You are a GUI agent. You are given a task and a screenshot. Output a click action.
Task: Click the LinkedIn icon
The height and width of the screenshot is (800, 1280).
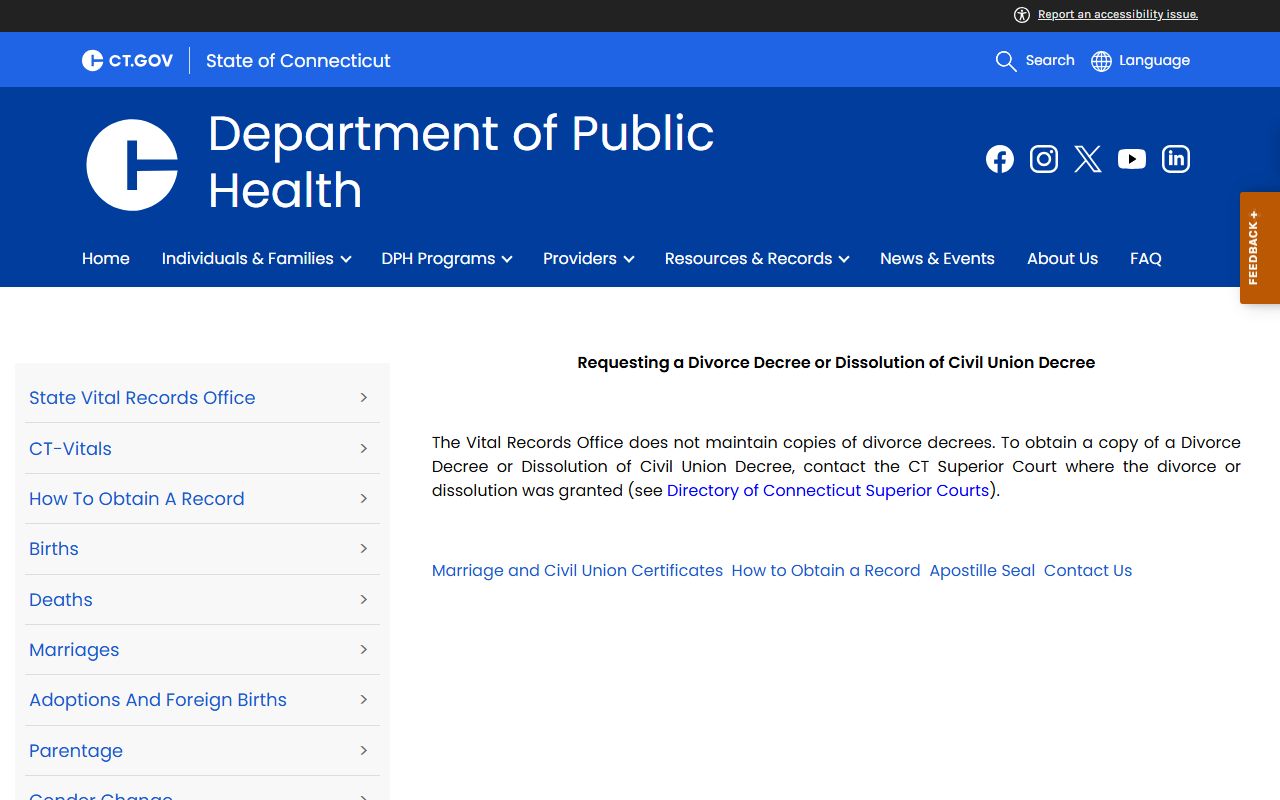(x=1175, y=159)
